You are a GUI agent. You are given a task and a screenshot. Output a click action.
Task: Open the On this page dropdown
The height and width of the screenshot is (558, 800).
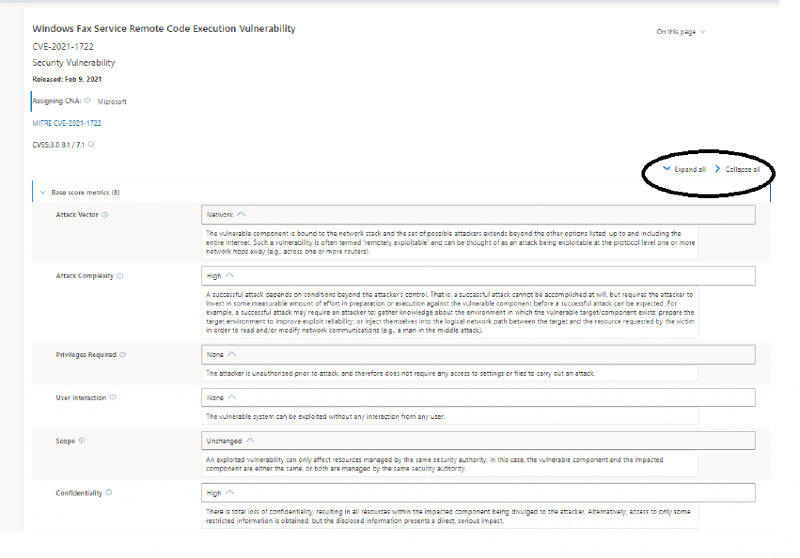tap(680, 32)
